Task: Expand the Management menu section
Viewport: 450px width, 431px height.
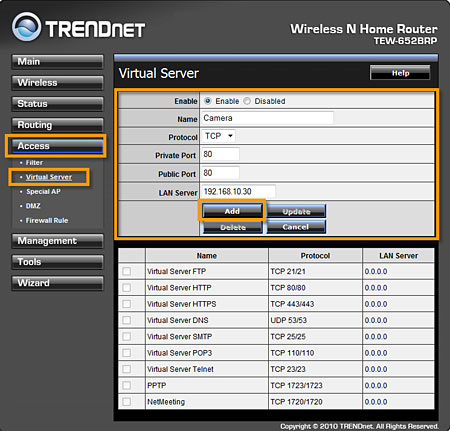Action: tap(57, 241)
